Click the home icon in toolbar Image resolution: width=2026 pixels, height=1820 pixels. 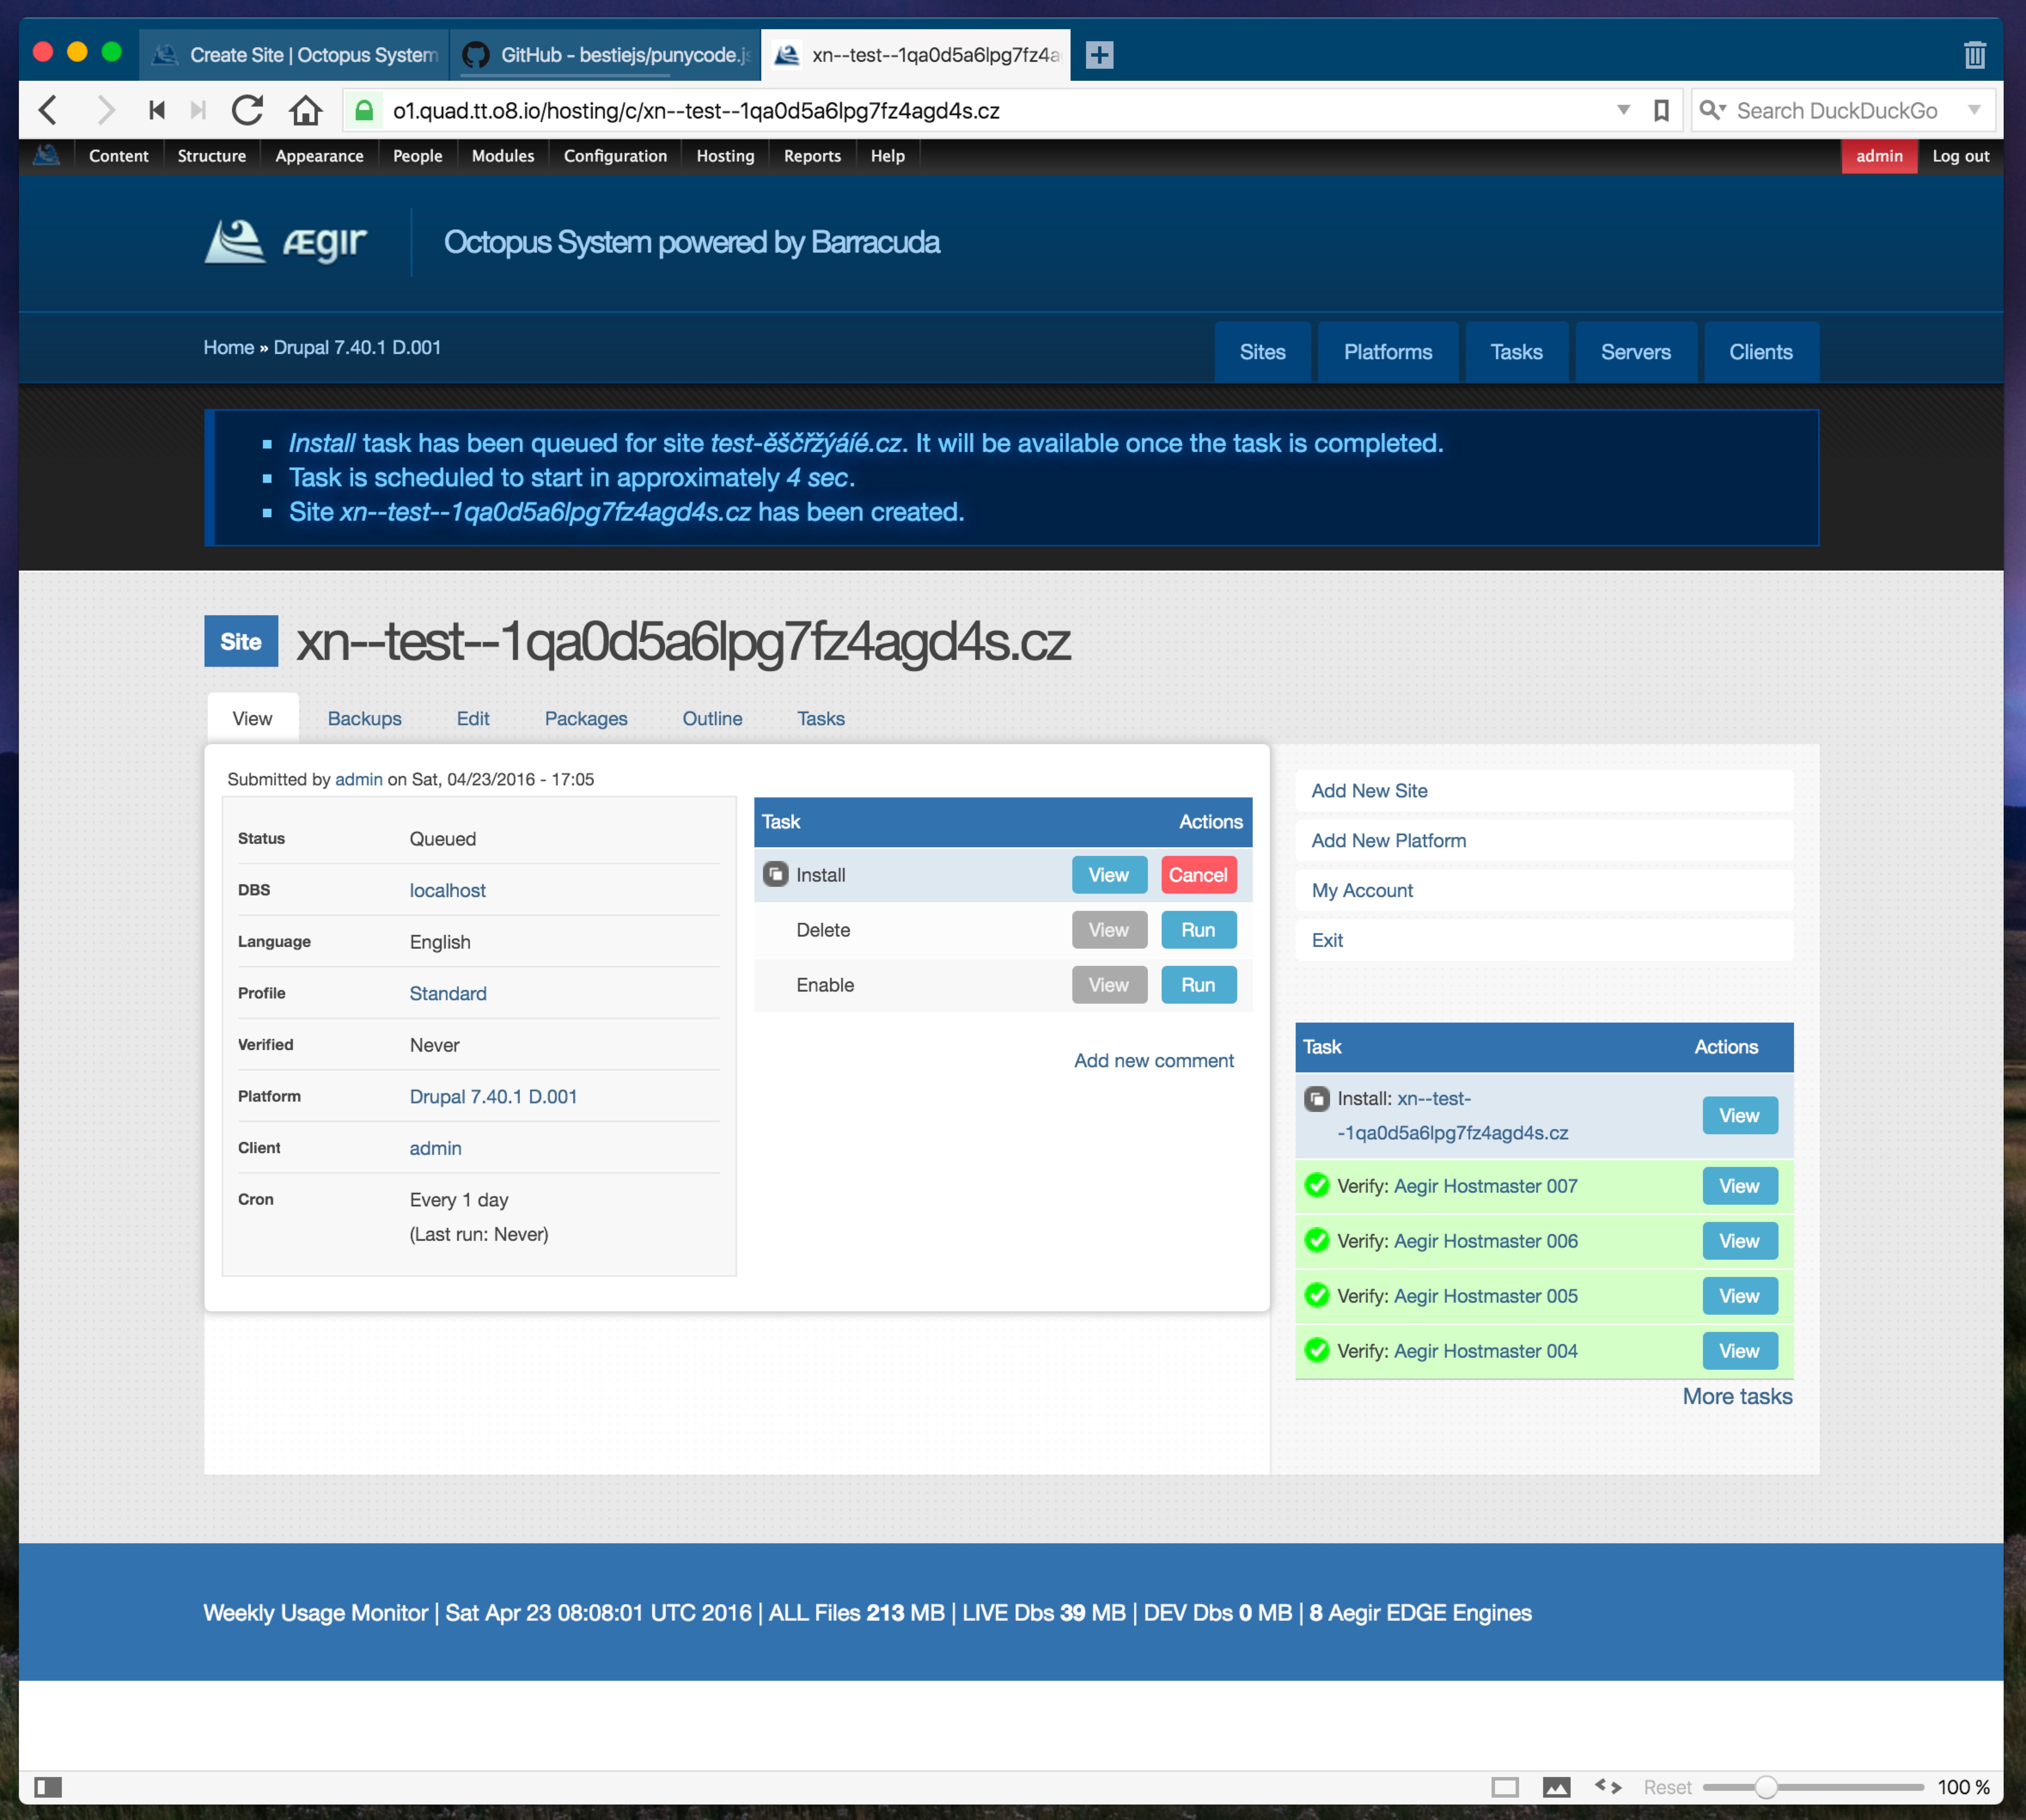306,110
